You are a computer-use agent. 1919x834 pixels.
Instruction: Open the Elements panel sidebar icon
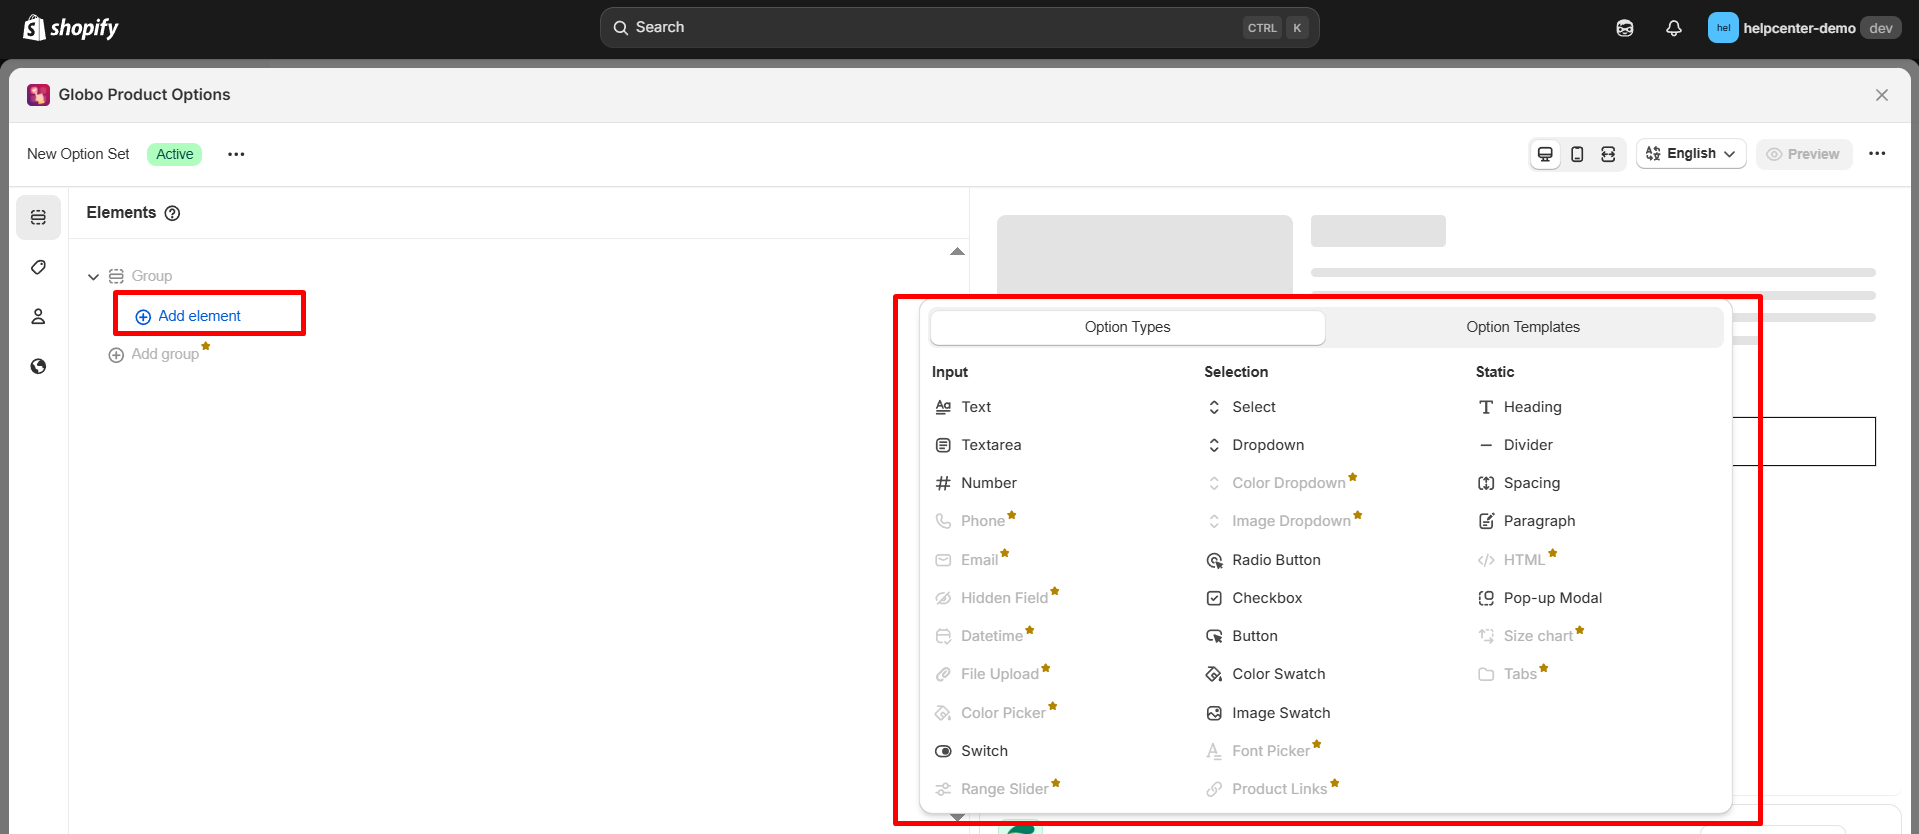point(38,217)
